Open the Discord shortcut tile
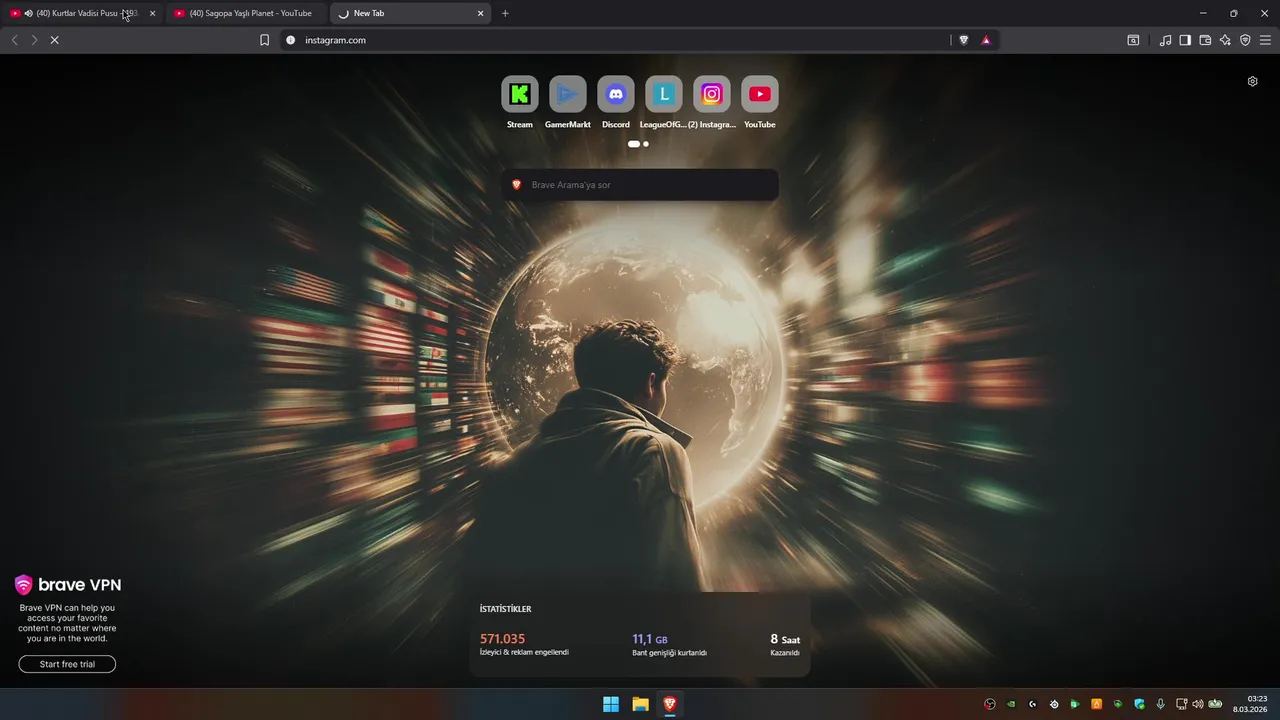This screenshot has height=720, width=1280. point(616,94)
